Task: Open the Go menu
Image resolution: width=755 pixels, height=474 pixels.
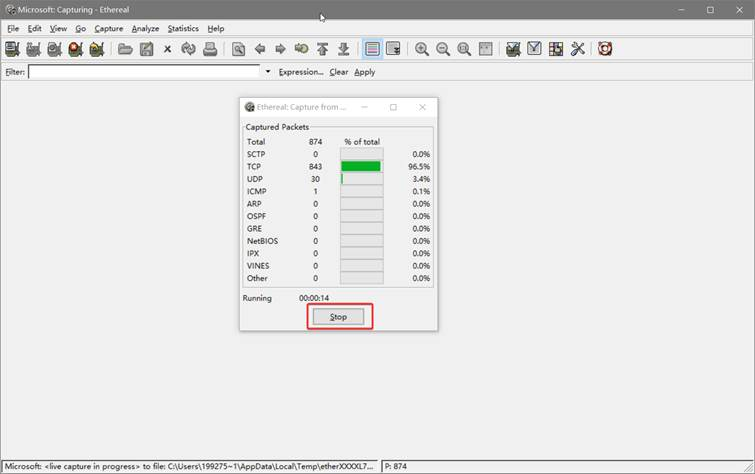Action: 80,29
